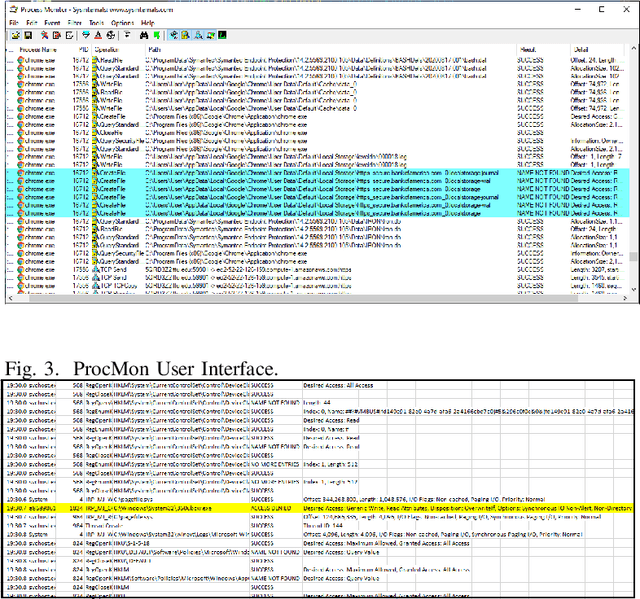Open the Filter menu
This screenshot has width=640, height=599.
point(75,21)
